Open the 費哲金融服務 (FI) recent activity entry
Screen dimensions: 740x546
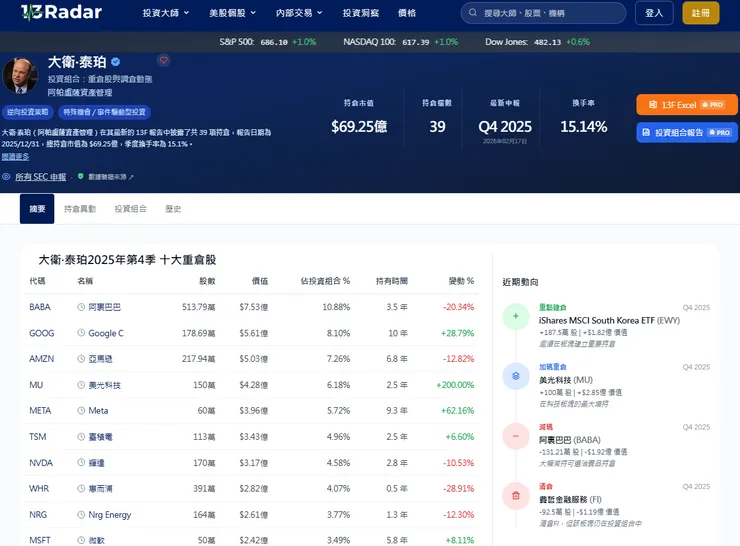click(570, 499)
